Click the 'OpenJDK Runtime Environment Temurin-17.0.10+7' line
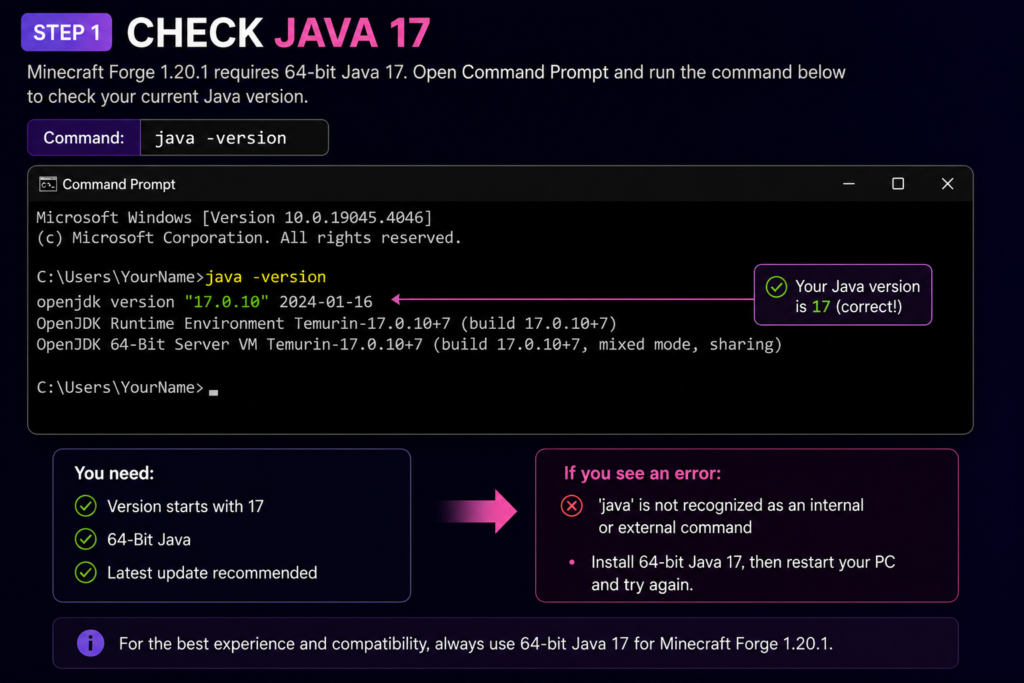 (327, 323)
